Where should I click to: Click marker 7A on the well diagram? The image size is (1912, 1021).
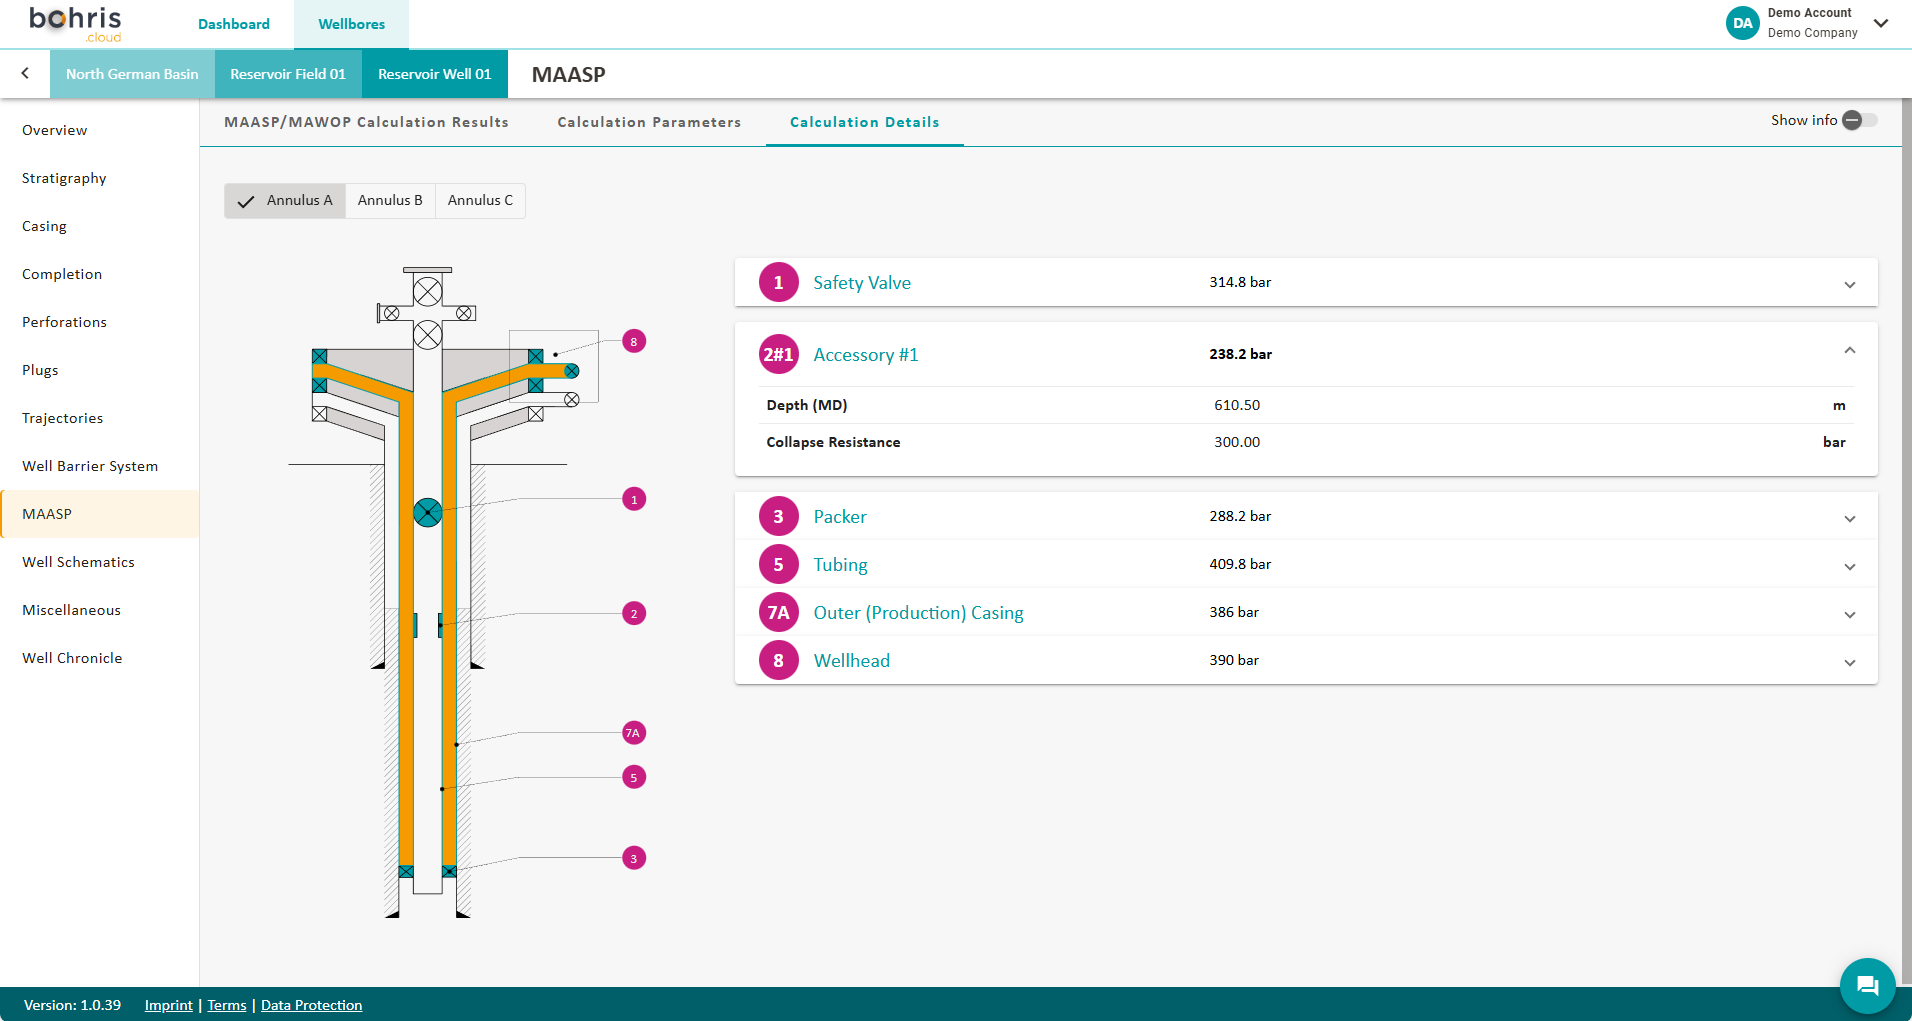(x=633, y=733)
